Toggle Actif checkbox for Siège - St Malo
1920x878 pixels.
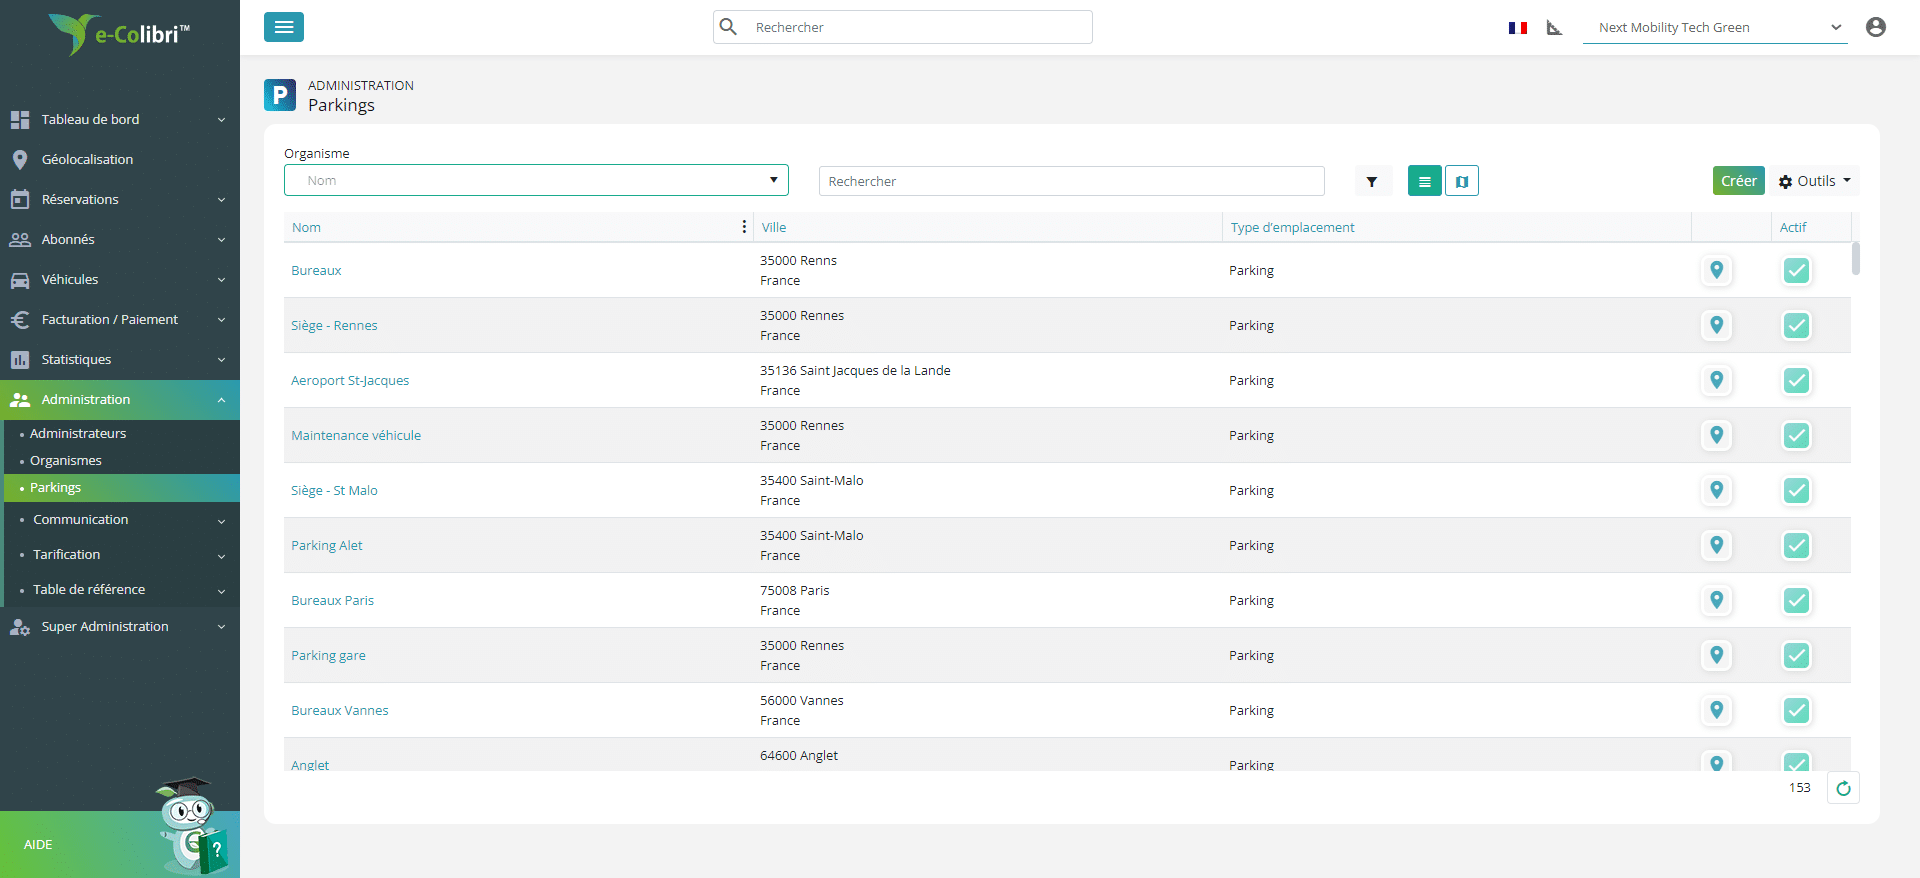coord(1797,490)
